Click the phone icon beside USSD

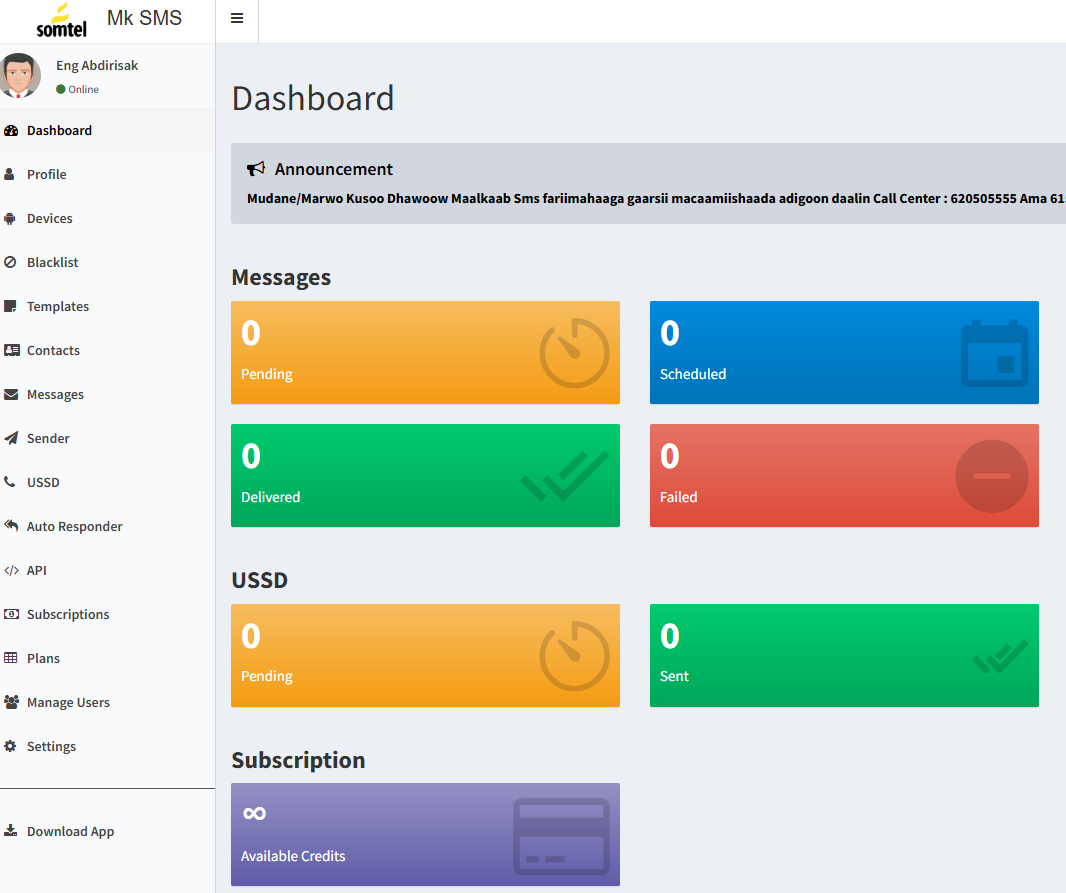point(11,482)
